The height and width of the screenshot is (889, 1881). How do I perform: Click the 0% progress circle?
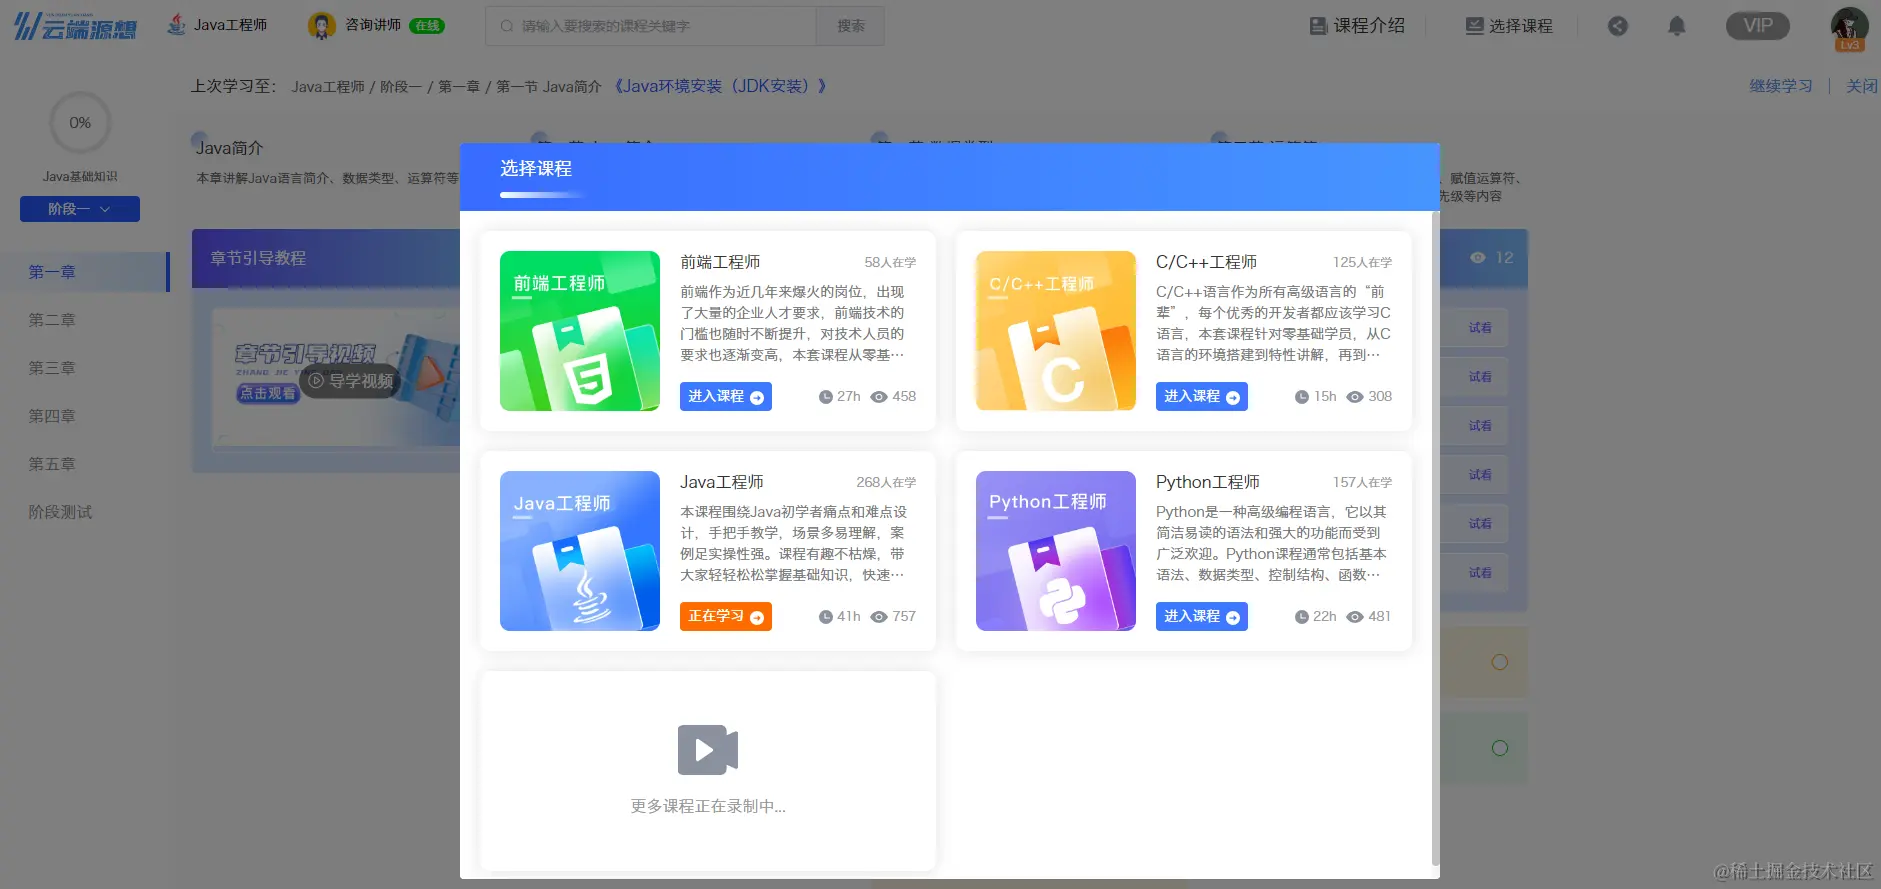click(x=80, y=123)
